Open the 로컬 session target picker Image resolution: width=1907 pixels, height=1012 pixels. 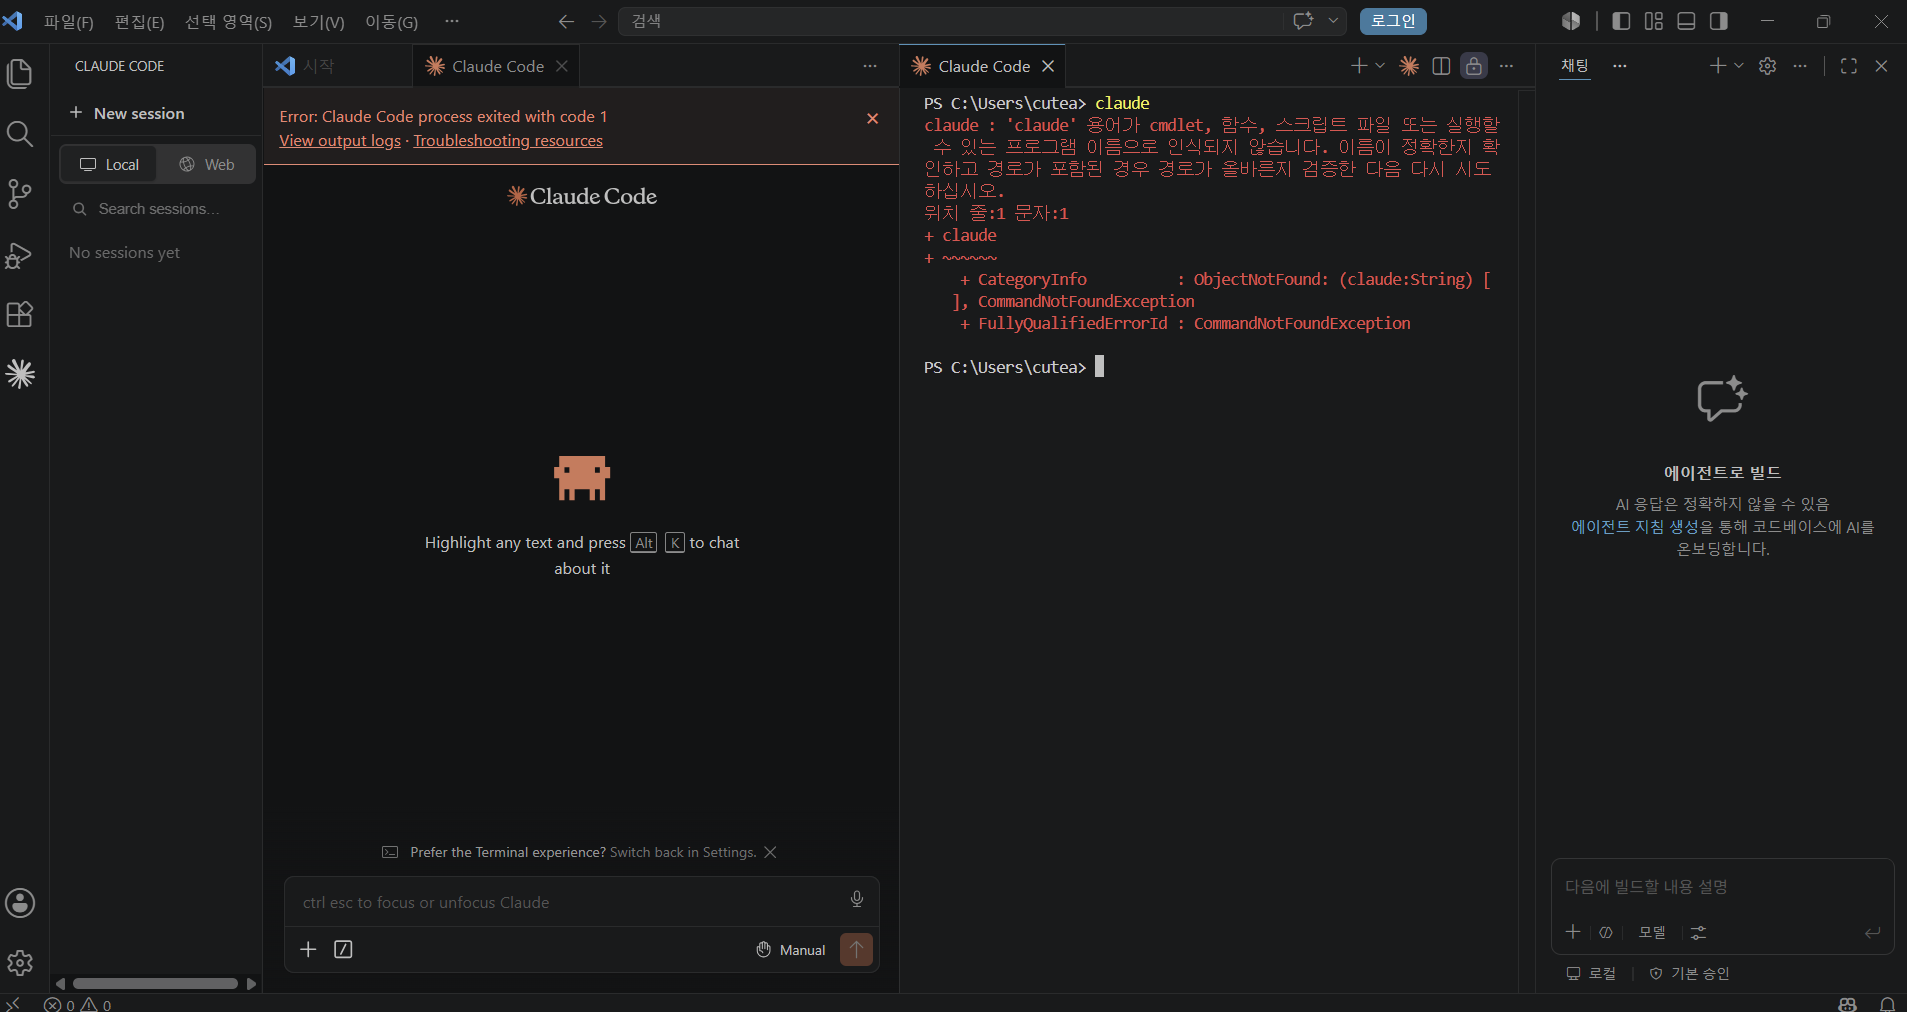1591,973
